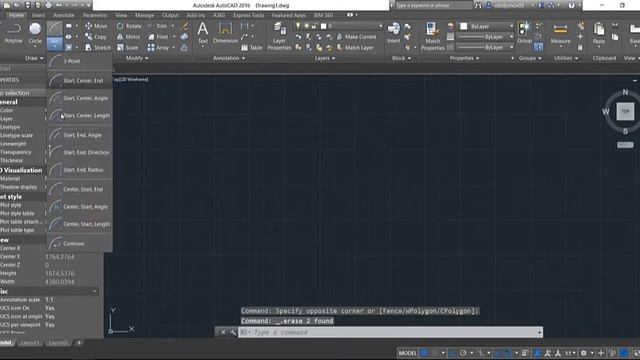Open the Measure utility
The image size is (640, 360).
click(x=560, y=33)
